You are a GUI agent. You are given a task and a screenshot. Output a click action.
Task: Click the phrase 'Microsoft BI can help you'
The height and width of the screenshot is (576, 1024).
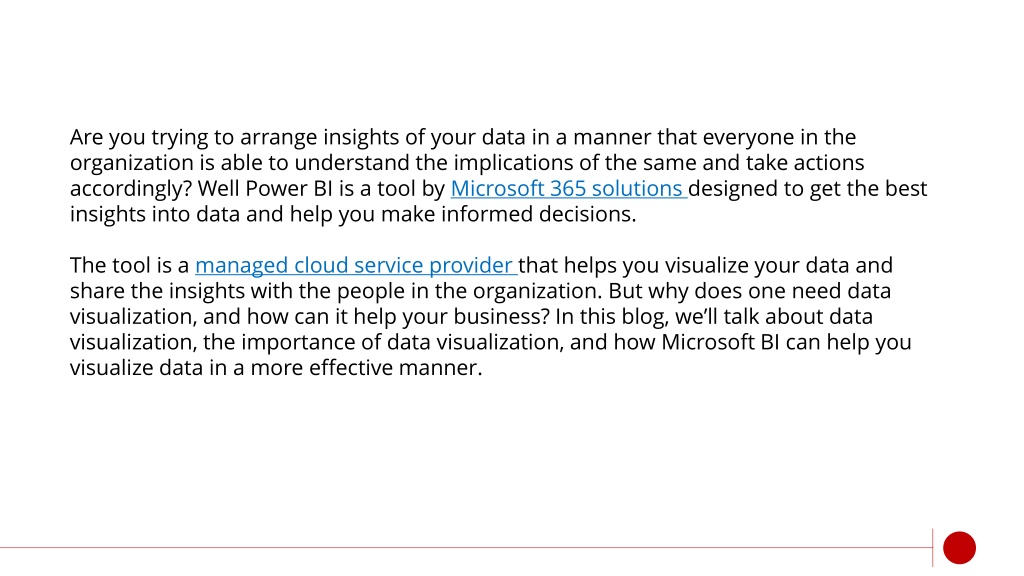click(x=786, y=342)
